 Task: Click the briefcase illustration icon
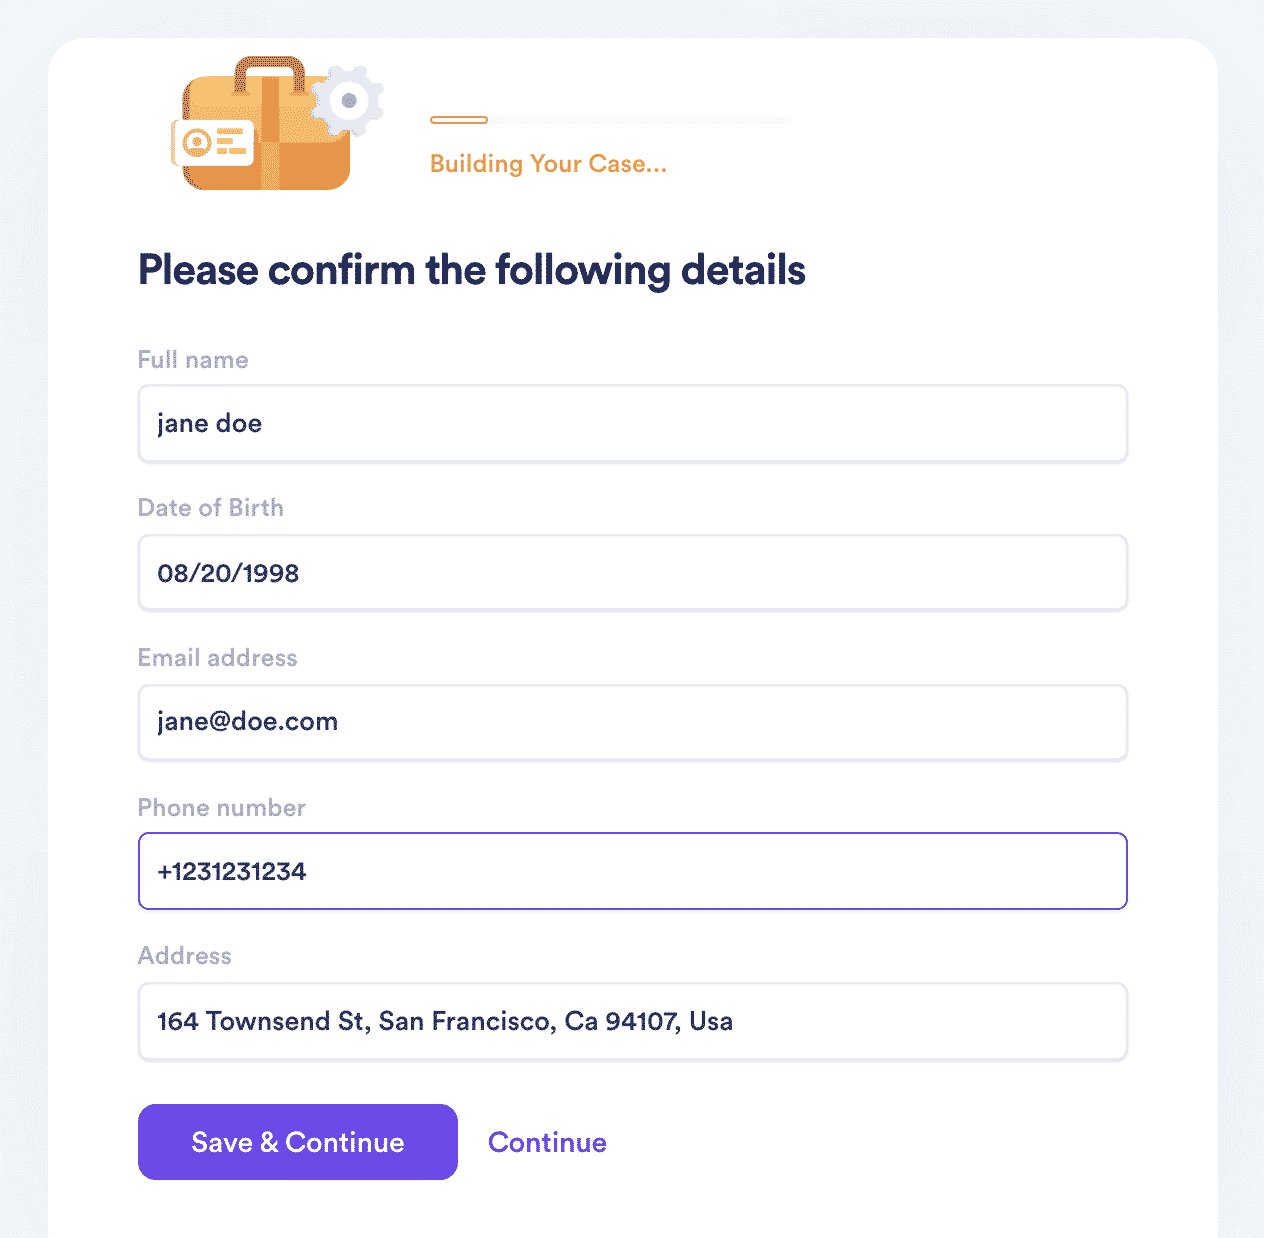tap(277, 124)
